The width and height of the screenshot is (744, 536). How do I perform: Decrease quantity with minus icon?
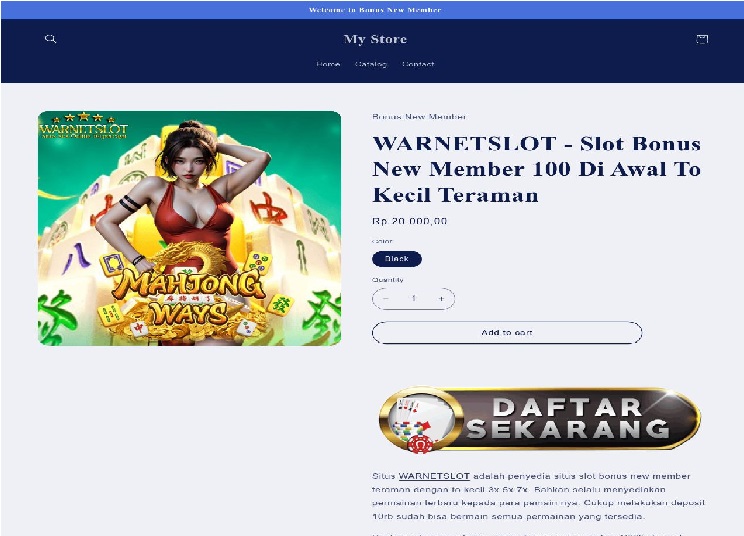[386, 298]
